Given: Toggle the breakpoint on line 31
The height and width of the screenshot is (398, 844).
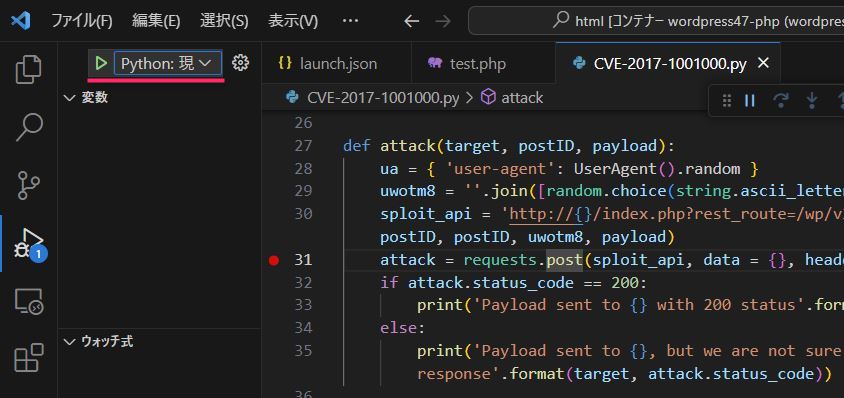Looking at the screenshot, I should tap(275, 260).
